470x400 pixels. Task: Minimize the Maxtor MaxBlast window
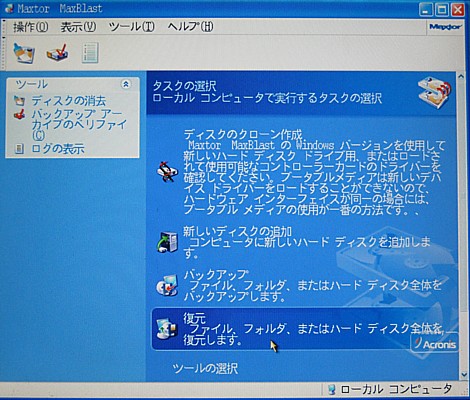pyautogui.click(x=426, y=9)
